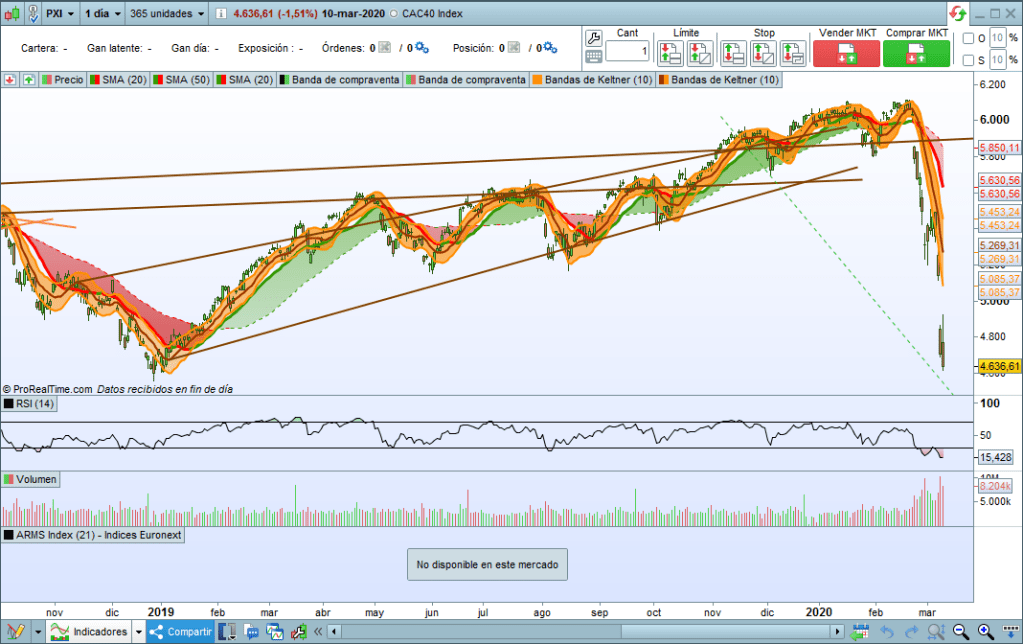Screen dimensions: 1023x644
Task: Select the SMA (50) indicator tab
Action: point(182,80)
